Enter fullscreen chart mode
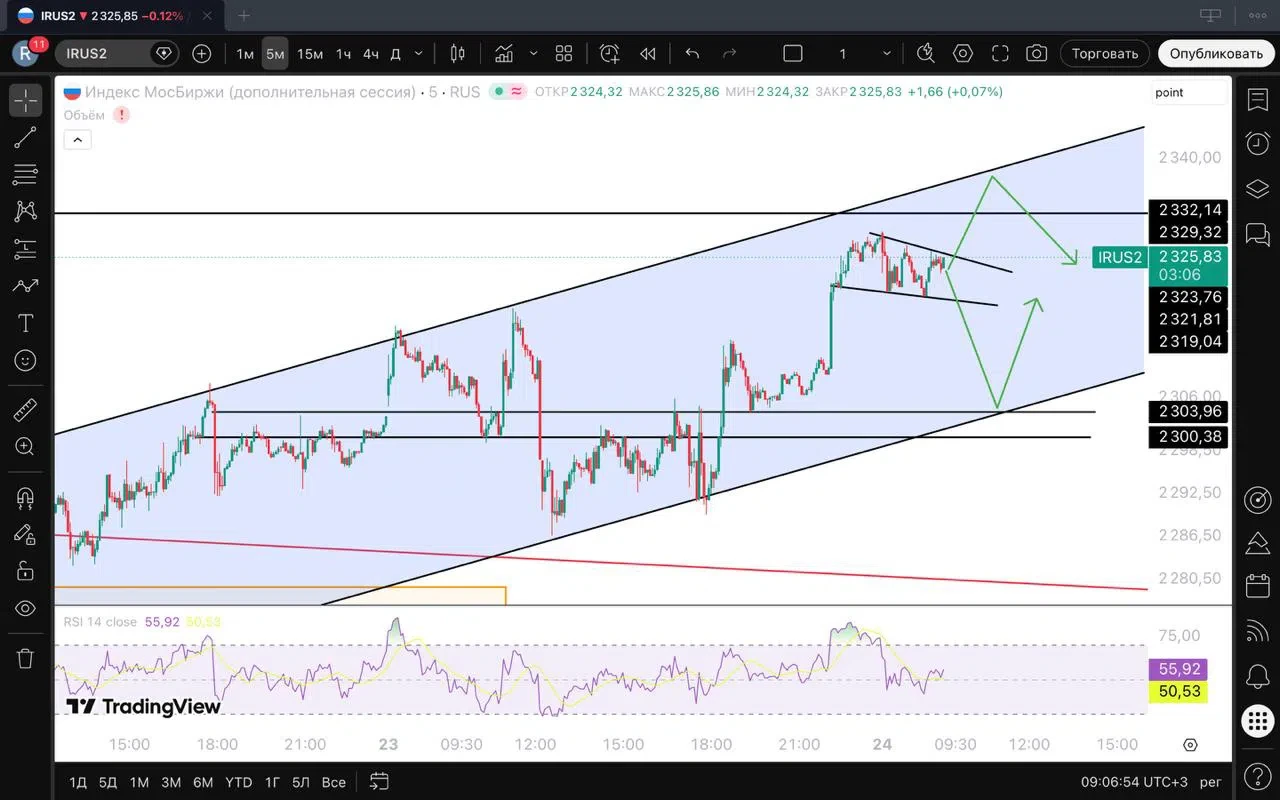Viewport: 1280px width, 800px height. (1000, 53)
